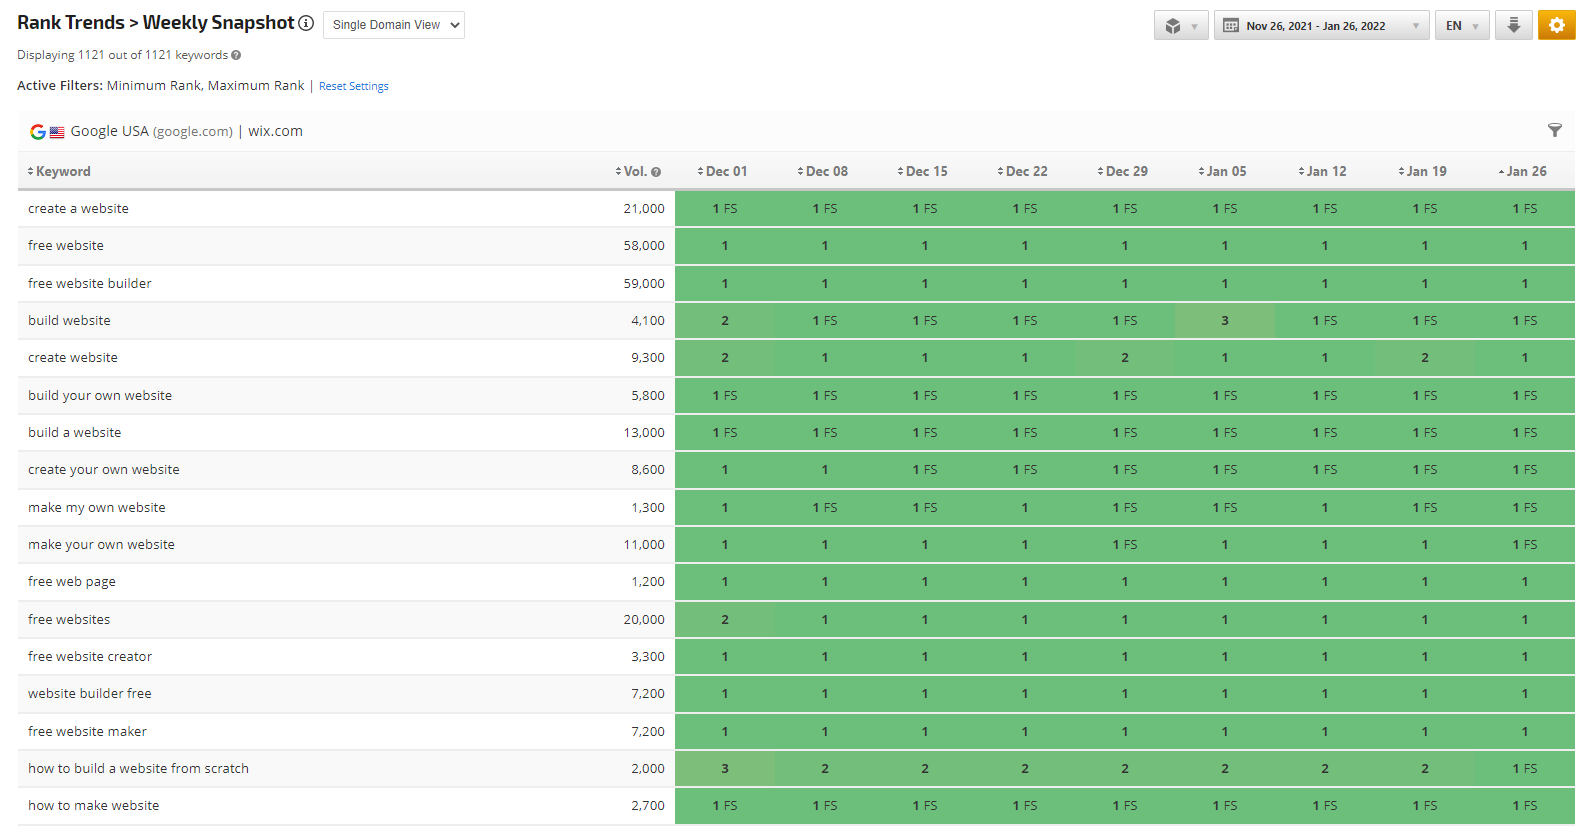1587x826 pixels.
Task: Open the cube icon dropdown button
Action: tap(1180, 26)
